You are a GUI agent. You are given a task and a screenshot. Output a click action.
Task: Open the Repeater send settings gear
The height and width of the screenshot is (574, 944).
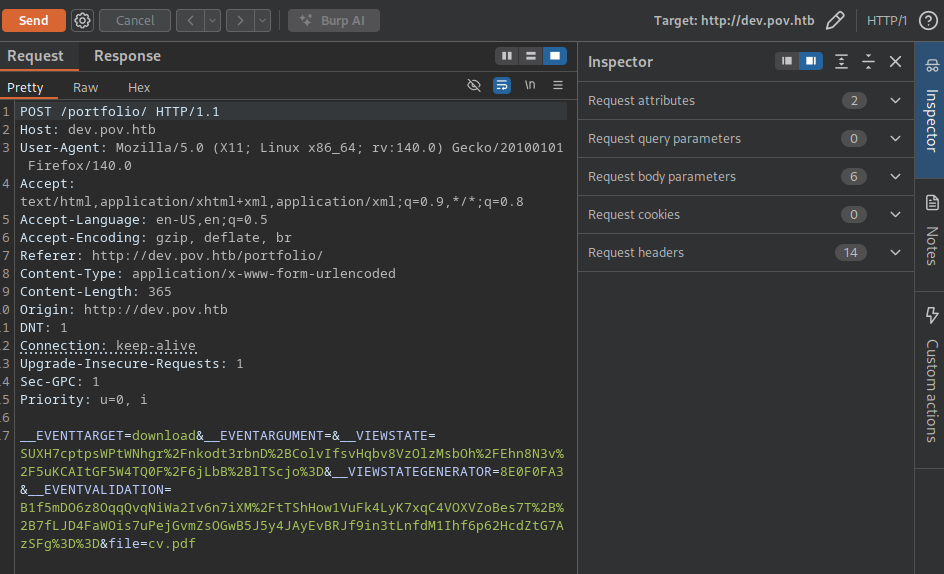tap(83, 20)
